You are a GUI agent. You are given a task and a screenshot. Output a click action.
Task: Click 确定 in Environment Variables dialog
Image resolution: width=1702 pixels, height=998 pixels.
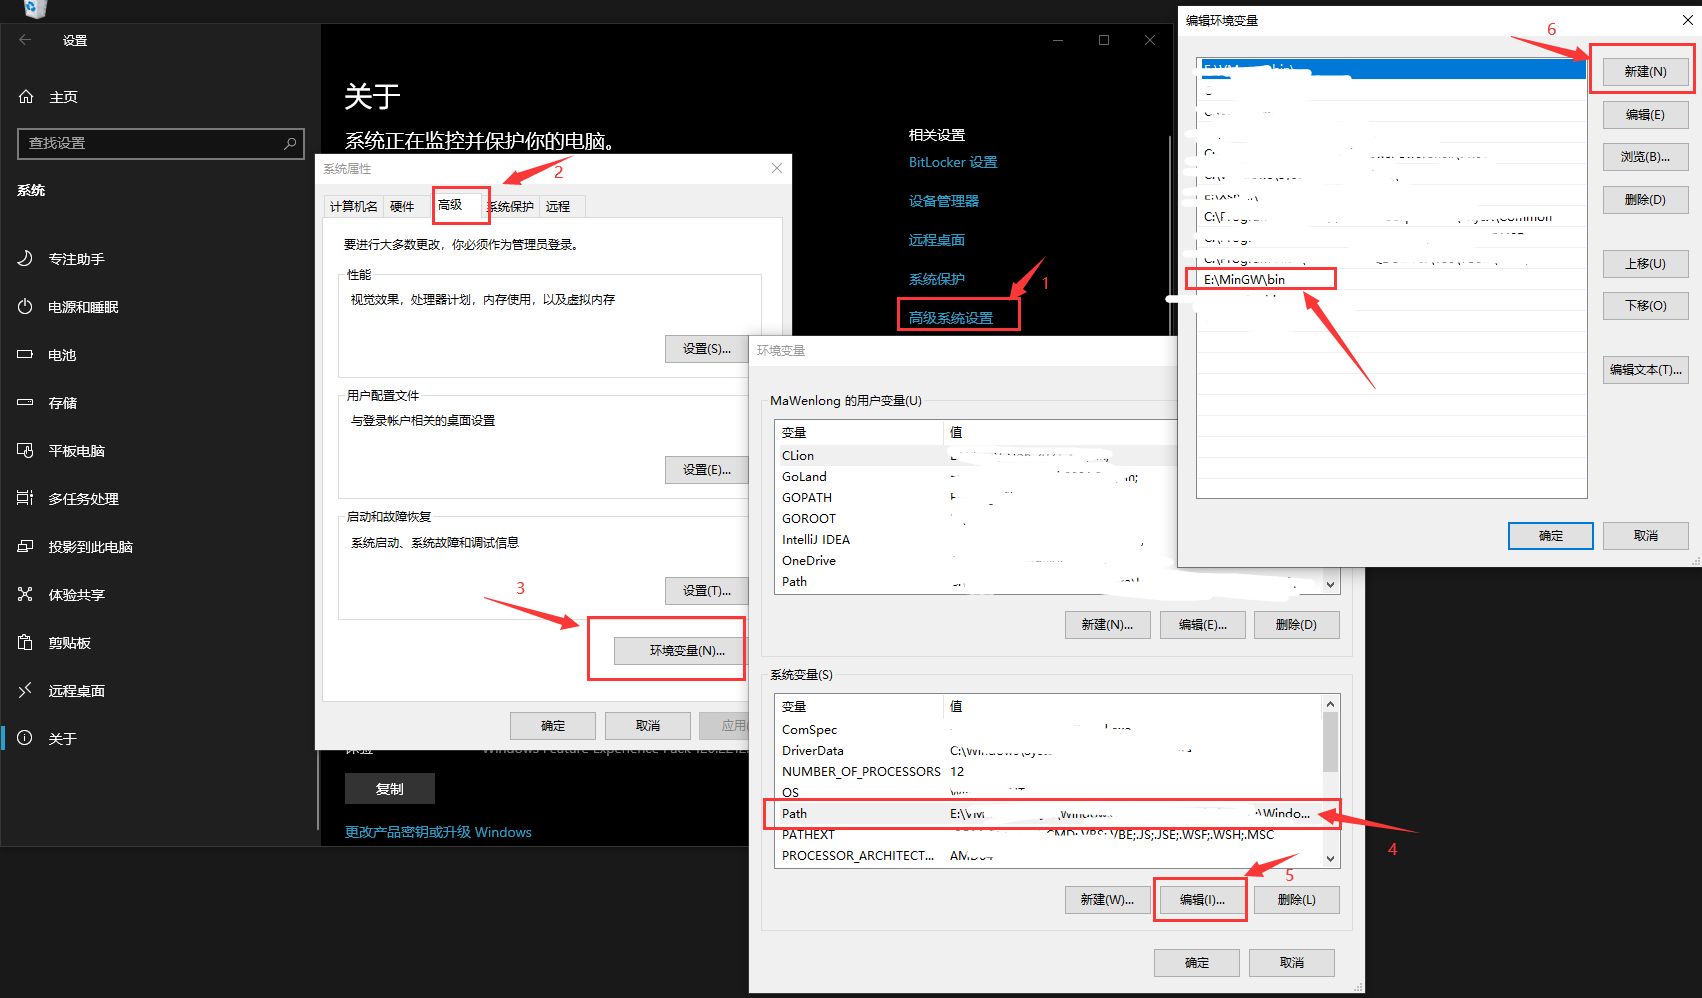click(1196, 963)
